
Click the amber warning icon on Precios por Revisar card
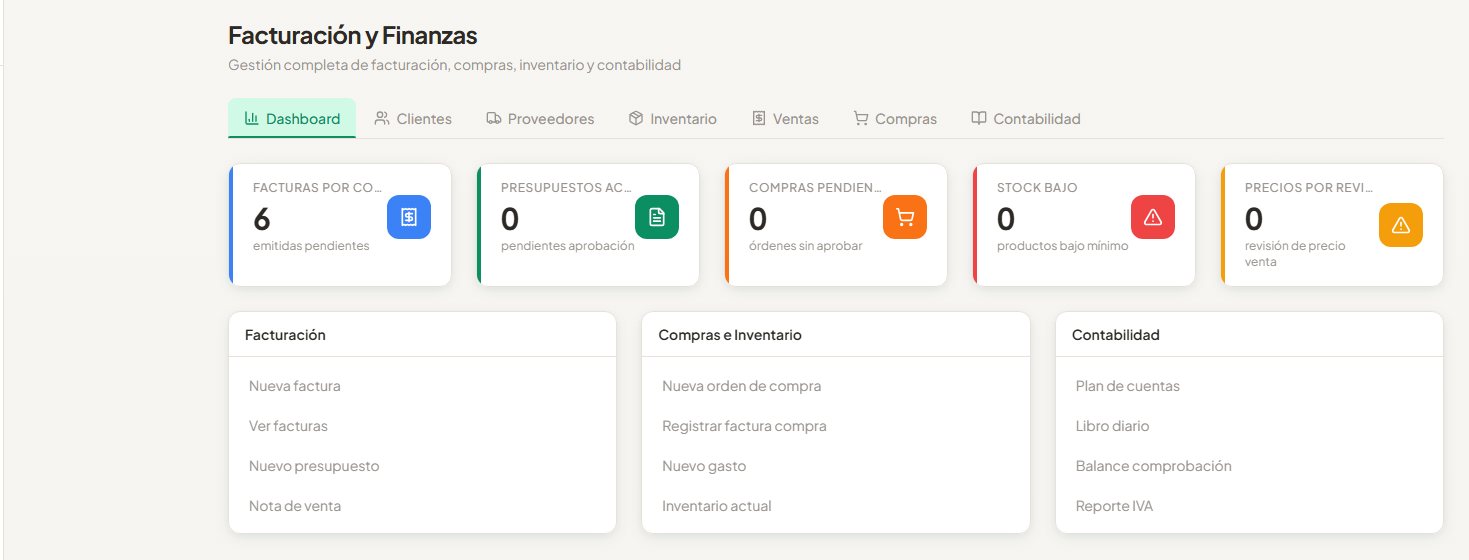coord(1401,225)
